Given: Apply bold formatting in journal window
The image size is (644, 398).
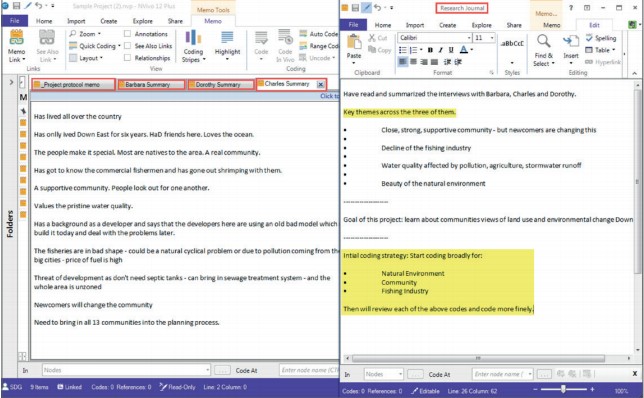Looking at the screenshot, I should tap(430, 50).
